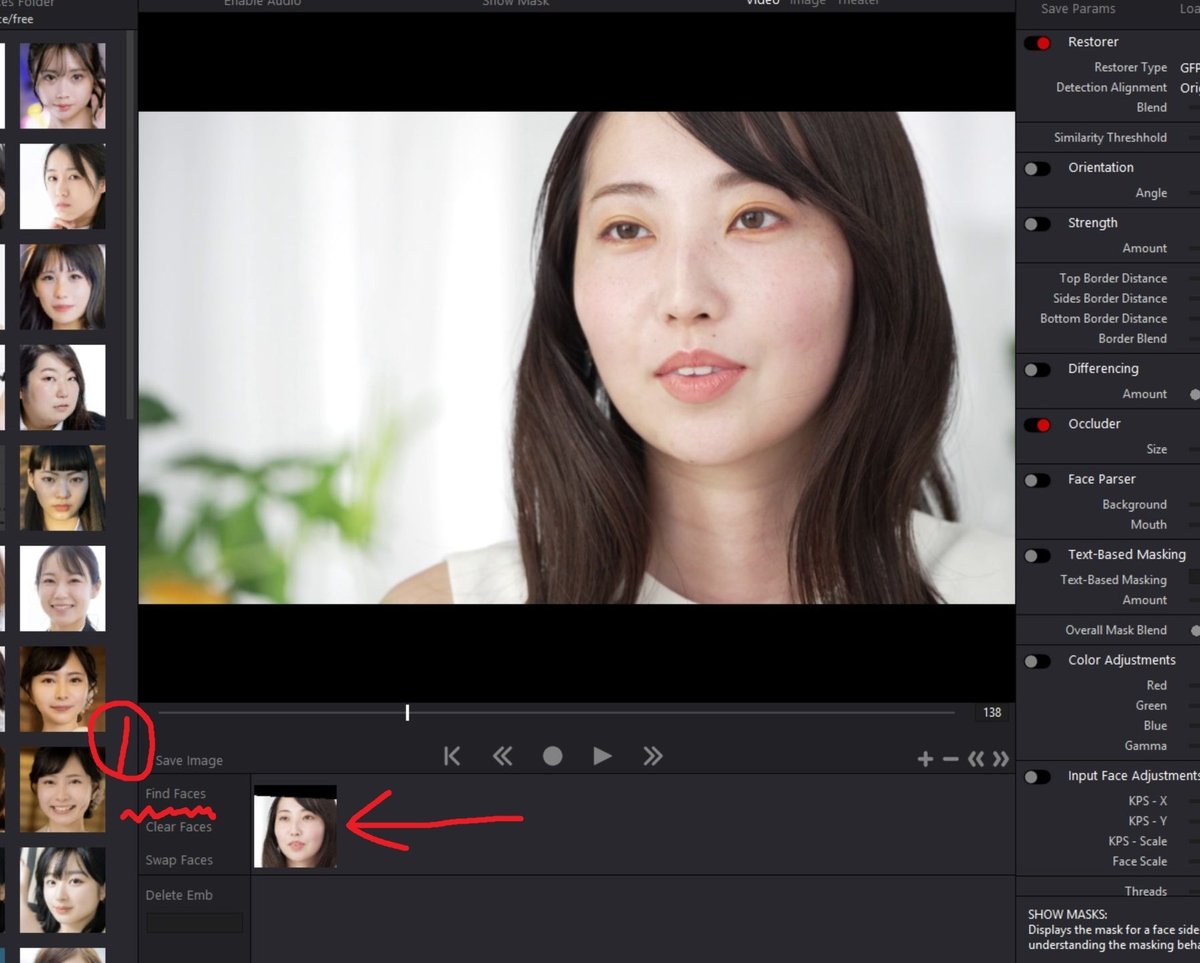Click the Face Parser Mouth label
Screen dimensions: 1200x963
coord(1148,525)
